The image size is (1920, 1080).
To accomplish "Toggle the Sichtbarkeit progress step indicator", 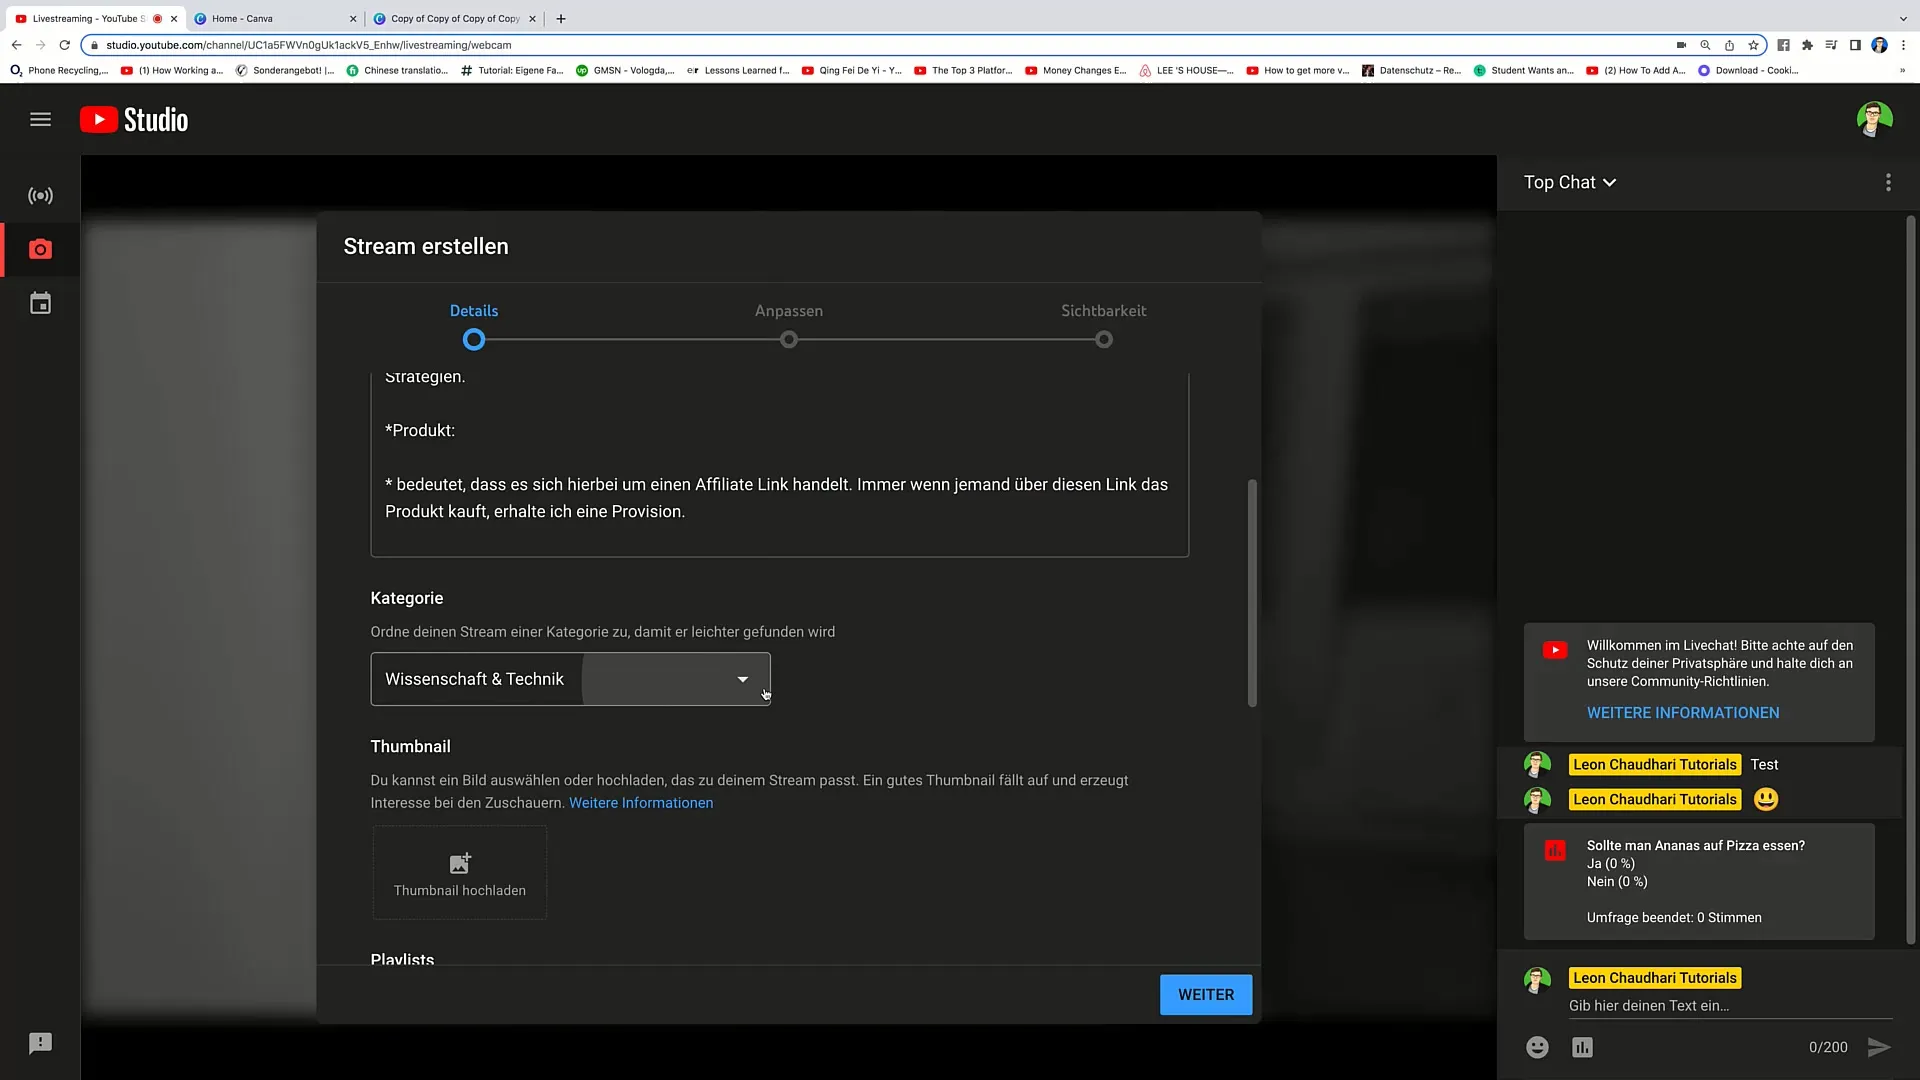I will click(x=1104, y=340).
